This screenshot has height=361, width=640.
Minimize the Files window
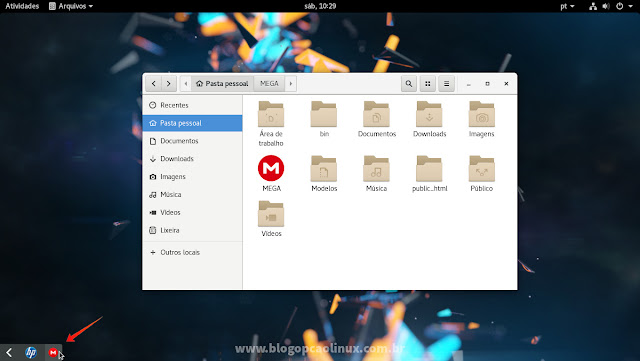click(x=469, y=84)
